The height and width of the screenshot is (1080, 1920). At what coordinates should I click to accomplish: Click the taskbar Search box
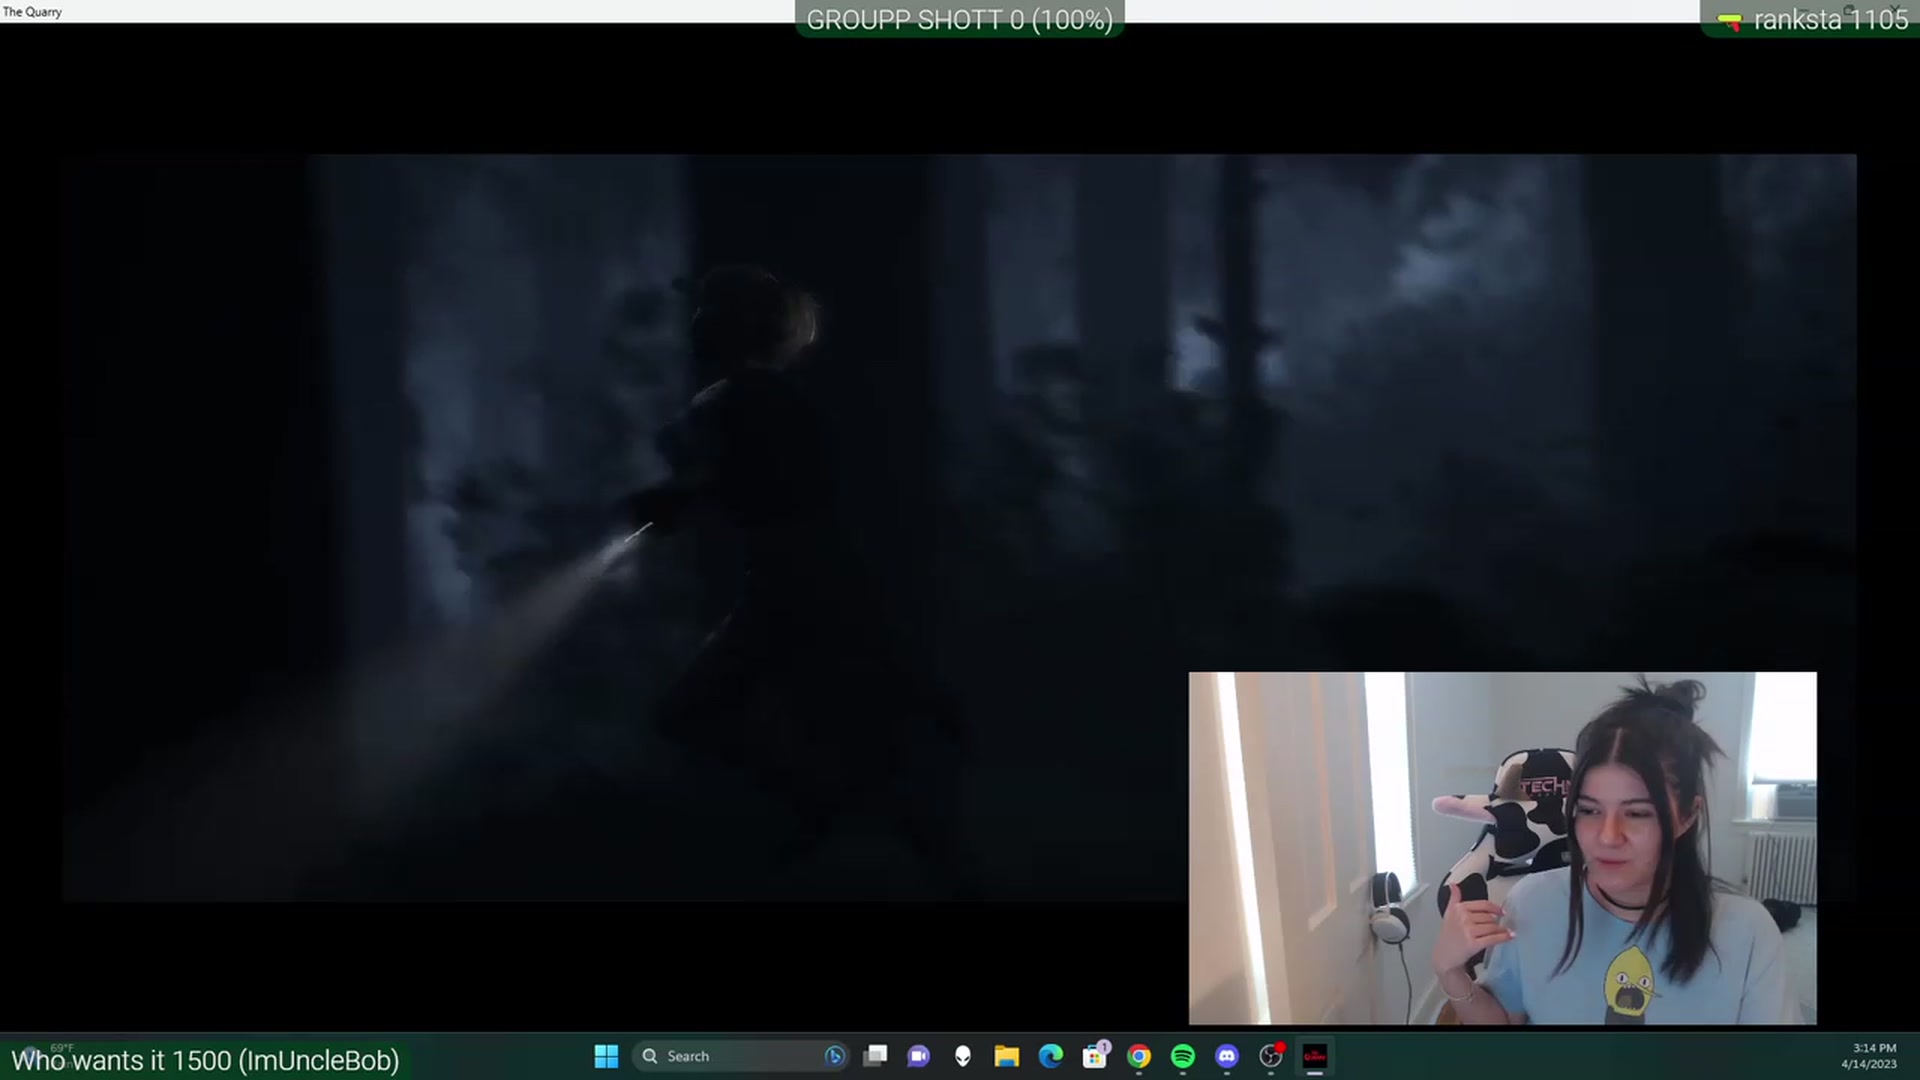[x=740, y=1056]
